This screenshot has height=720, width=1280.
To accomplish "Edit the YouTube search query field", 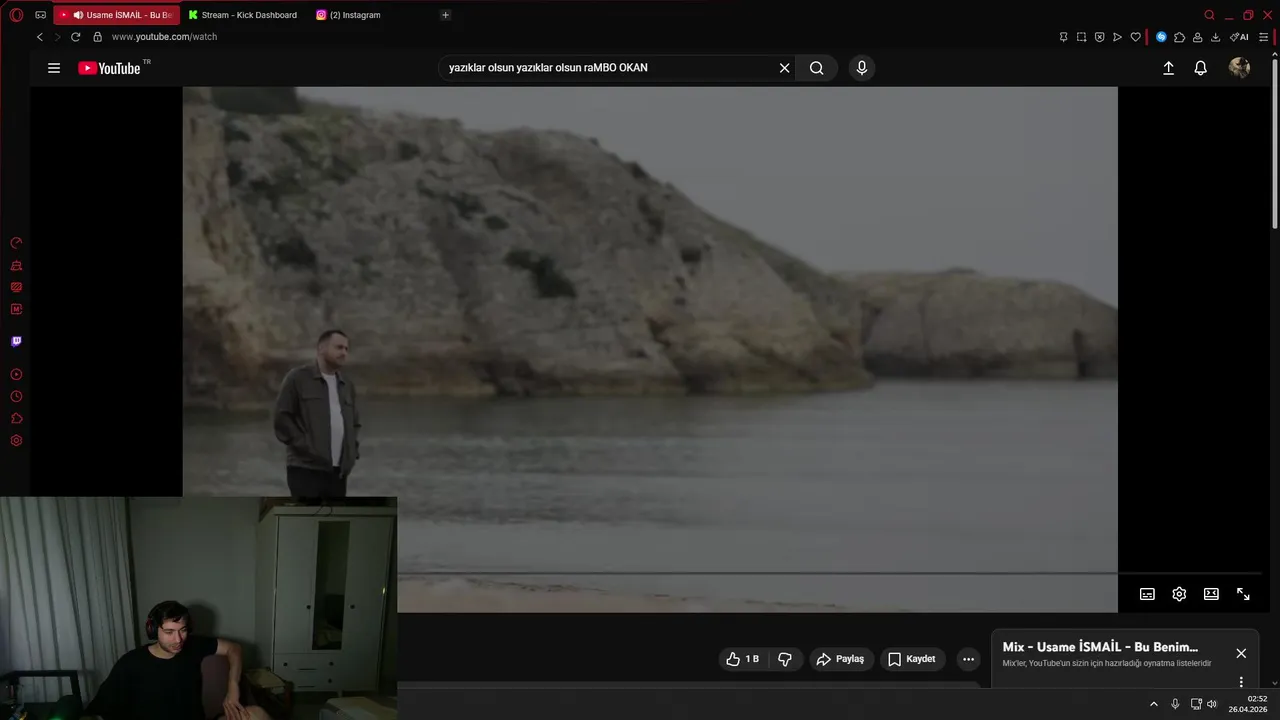I will click(x=610, y=68).
